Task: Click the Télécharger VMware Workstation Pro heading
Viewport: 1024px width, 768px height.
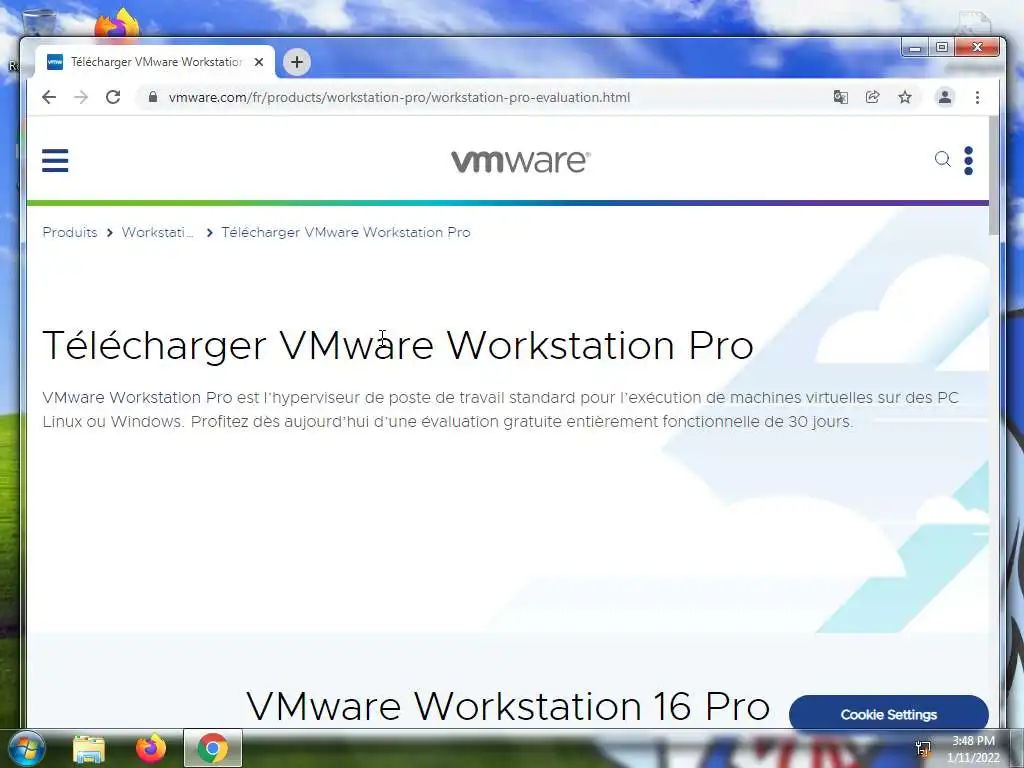Action: pos(398,345)
